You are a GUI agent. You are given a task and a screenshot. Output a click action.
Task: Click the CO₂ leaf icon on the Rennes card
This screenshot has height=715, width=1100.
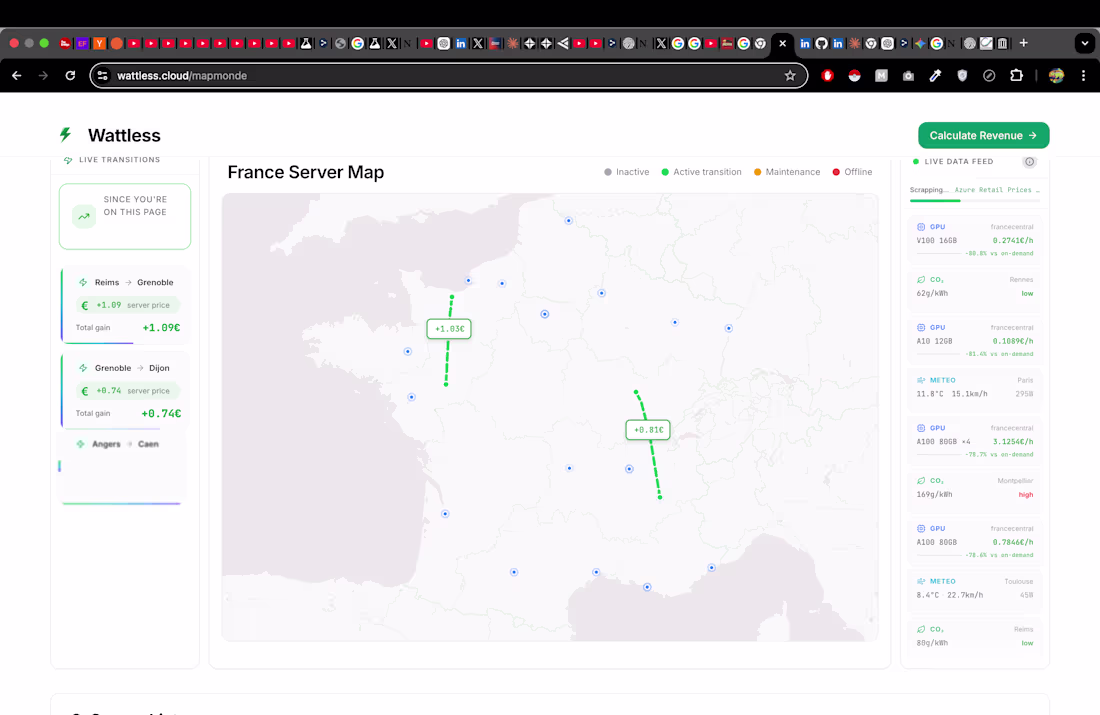[921, 281]
